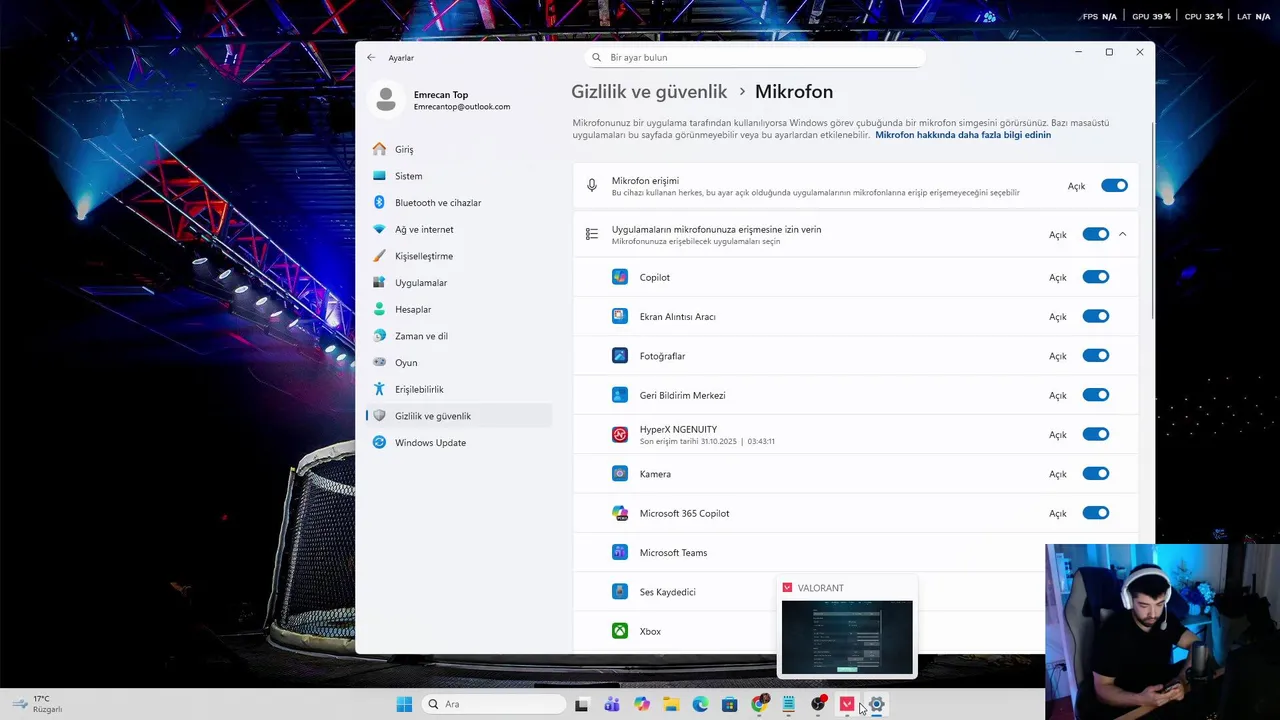Click the microphone icon beside Mikrofon erişimi

click(592, 186)
